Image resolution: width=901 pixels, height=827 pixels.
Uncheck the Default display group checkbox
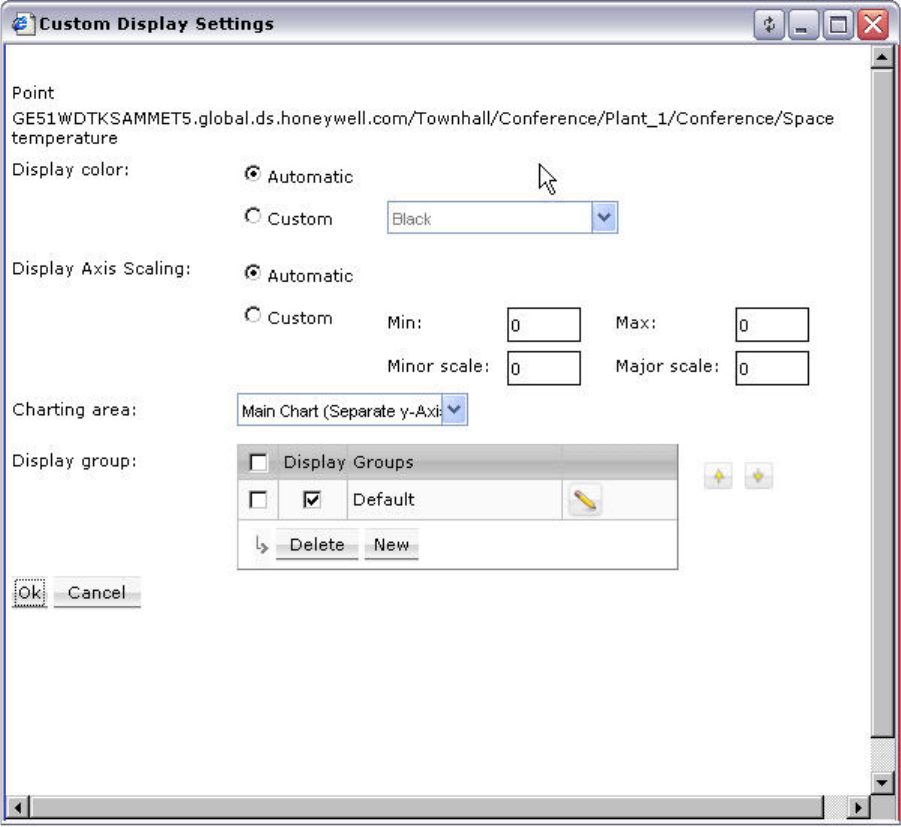point(311,500)
